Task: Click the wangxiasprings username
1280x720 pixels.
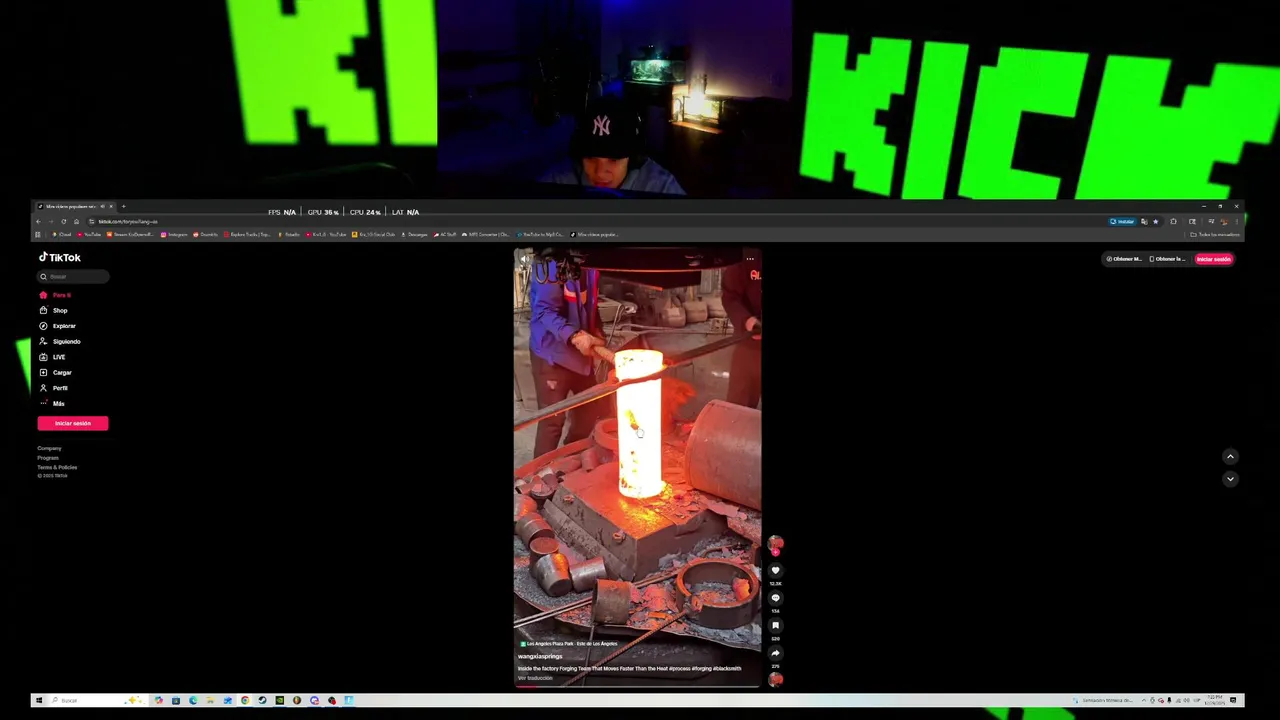Action: coord(540,657)
